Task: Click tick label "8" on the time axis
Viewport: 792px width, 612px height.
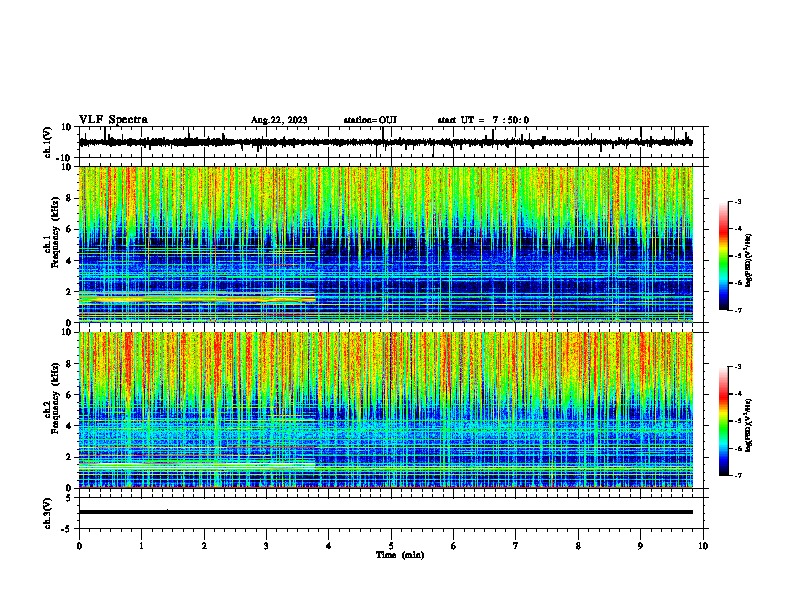Action: coord(578,546)
